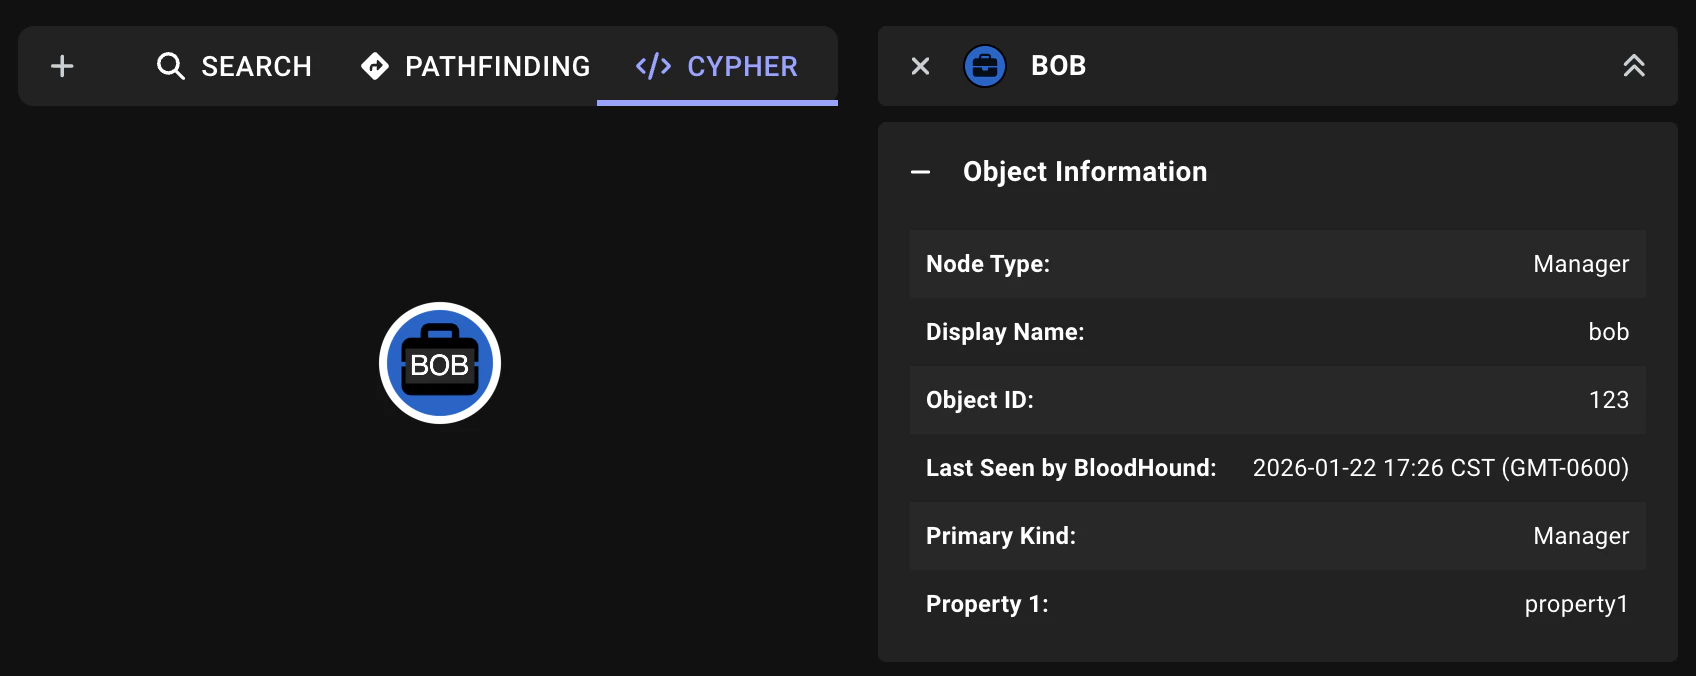Image resolution: width=1696 pixels, height=676 pixels.
Task: Click the X icon on the BOB panel
Action: (x=919, y=66)
